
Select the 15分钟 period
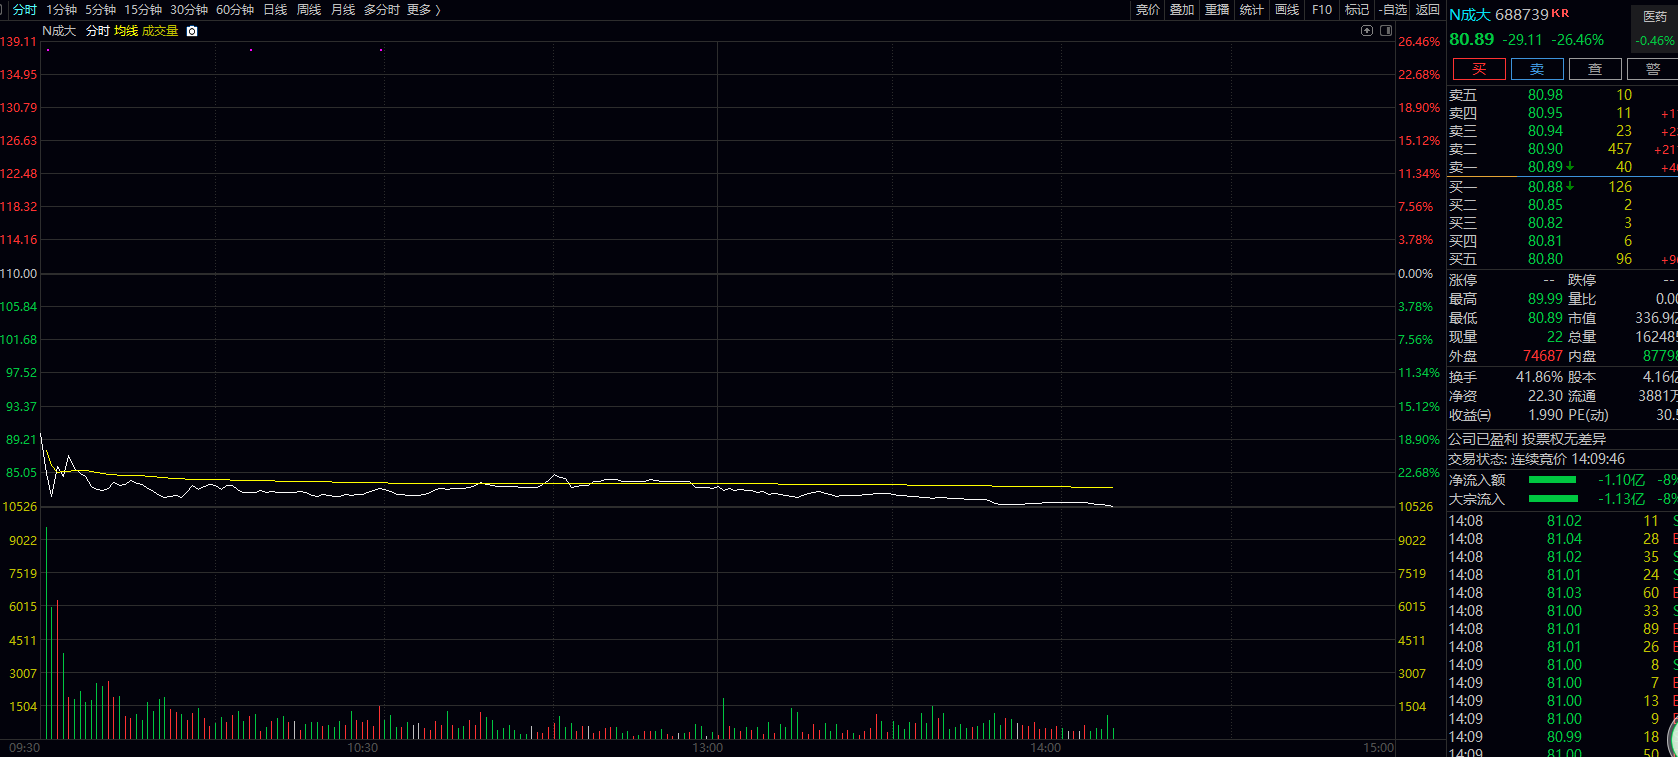tap(143, 9)
